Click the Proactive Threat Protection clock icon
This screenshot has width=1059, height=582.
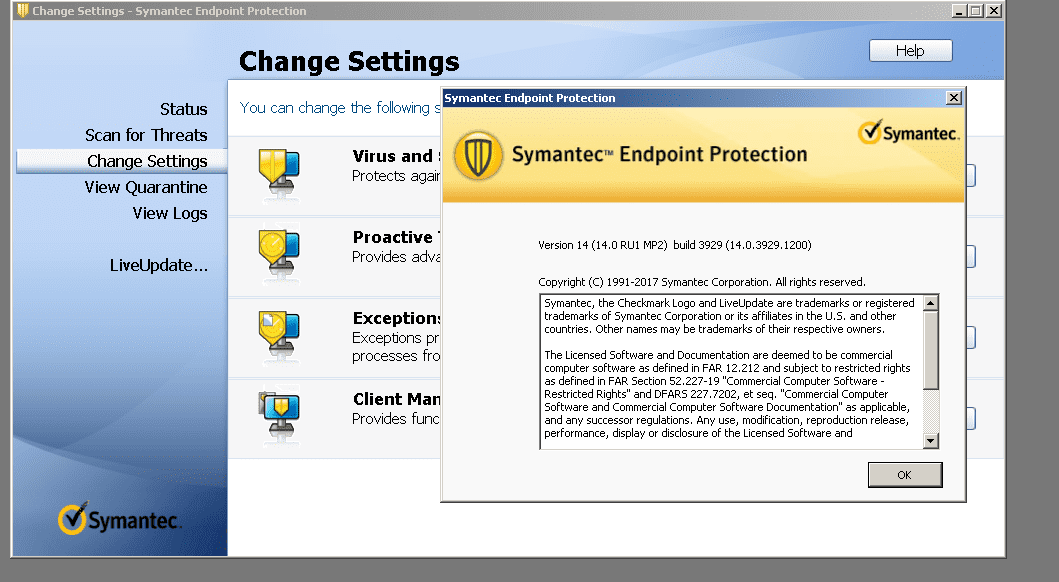pos(279,253)
